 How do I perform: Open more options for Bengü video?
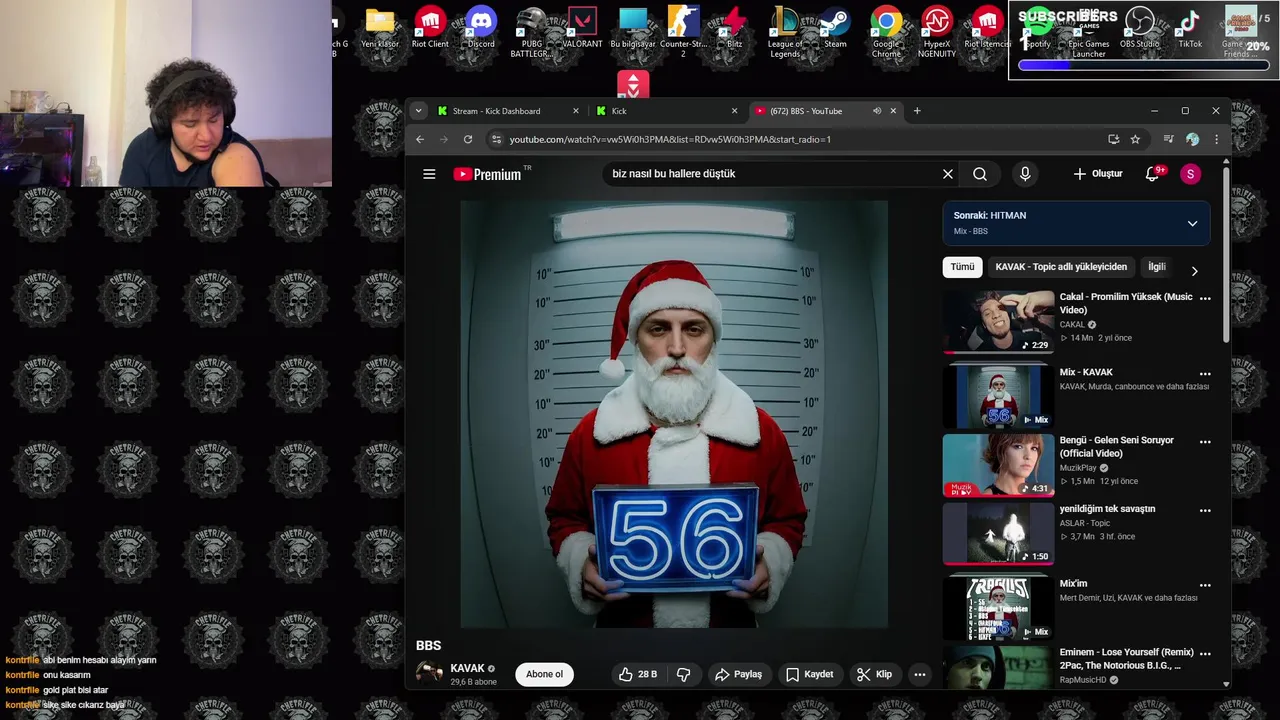click(1205, 442)
